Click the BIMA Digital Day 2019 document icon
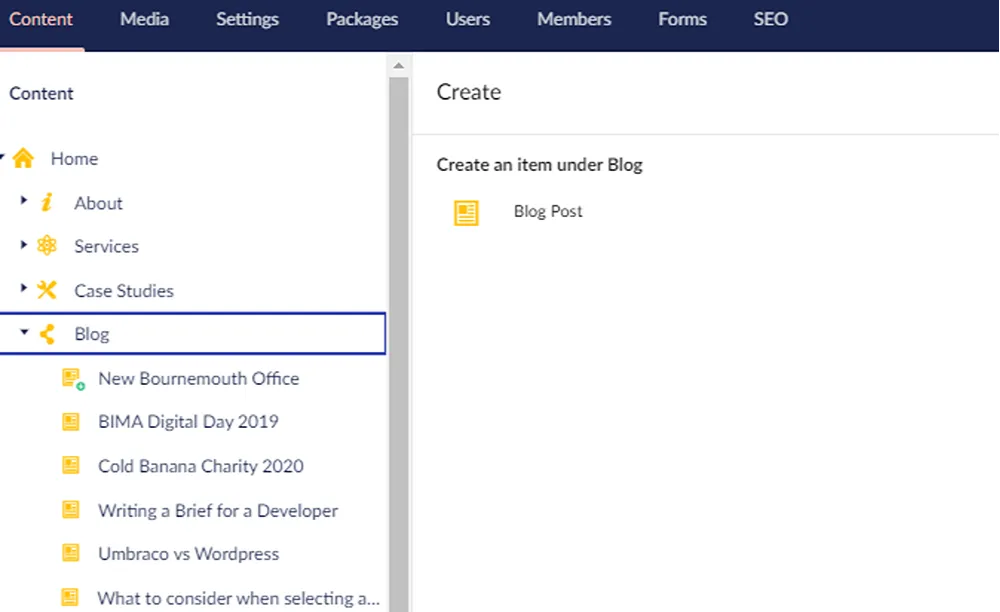The height and width of the screenshot is (612, 1000). pos(70,421)
